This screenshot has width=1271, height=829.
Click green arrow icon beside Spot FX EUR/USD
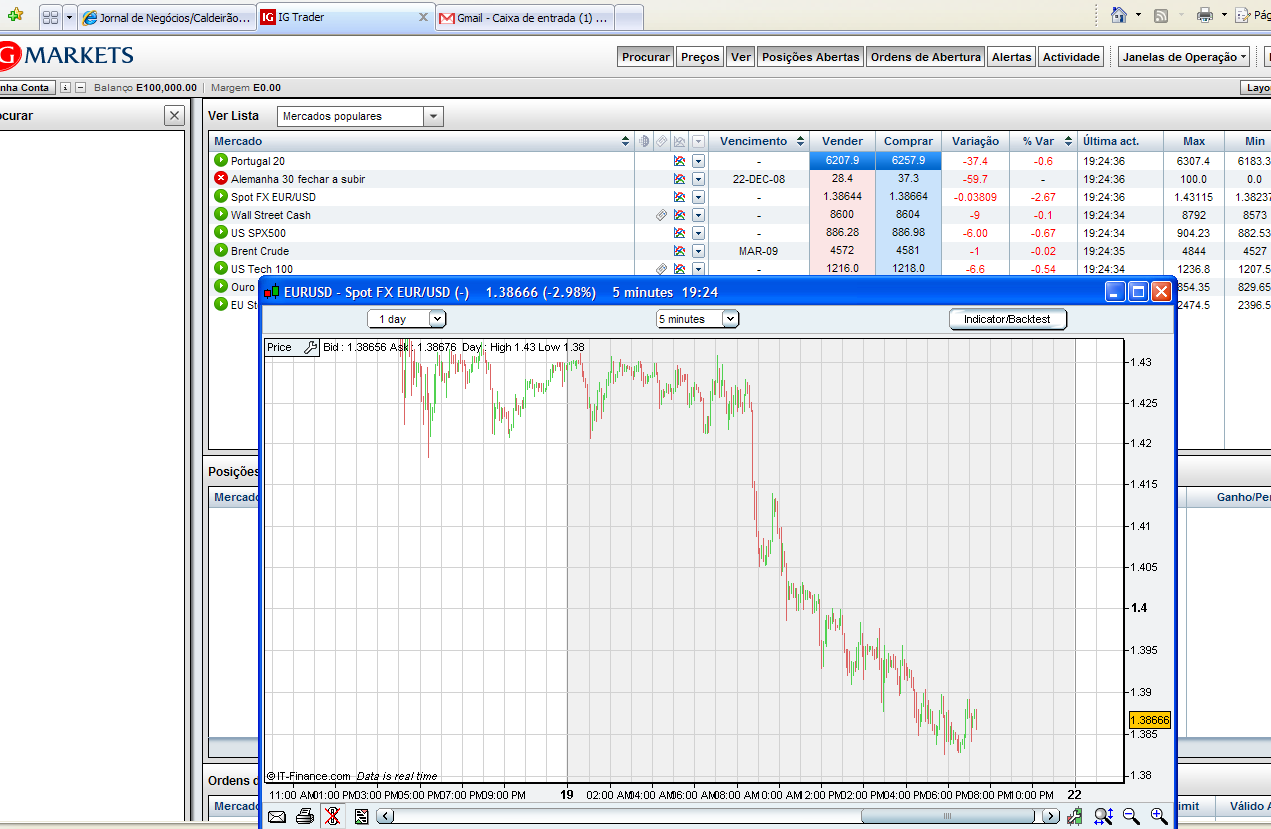pyautogui.click(x=221, y=196)
